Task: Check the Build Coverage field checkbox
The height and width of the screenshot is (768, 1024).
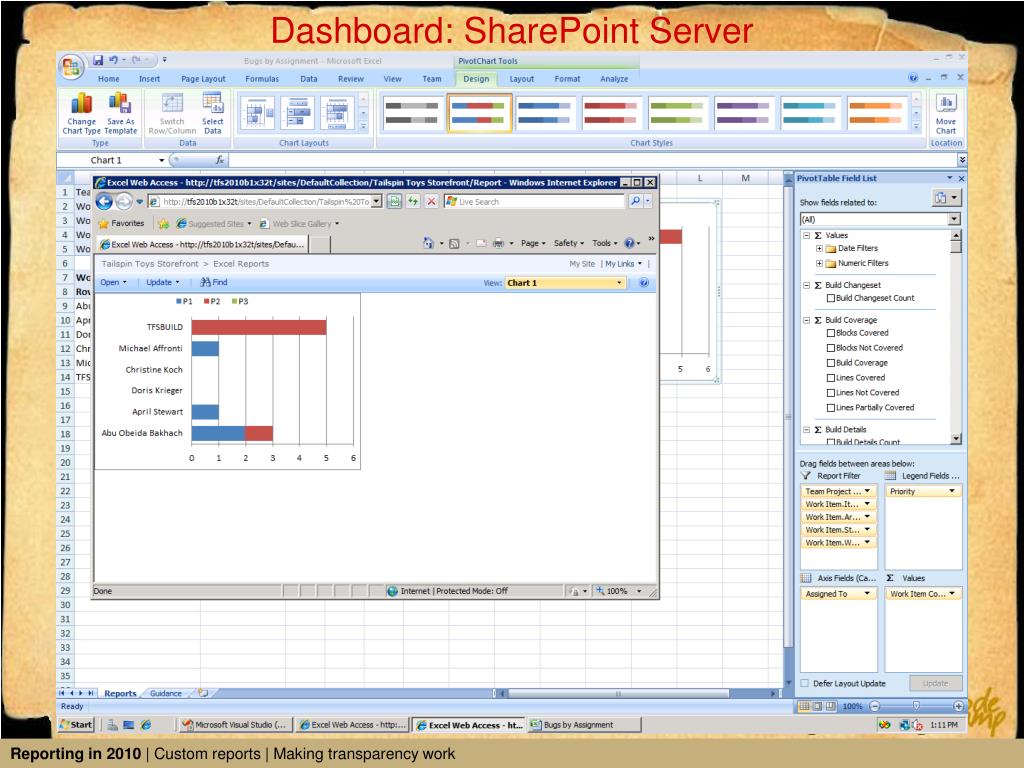Action: coord(831,363)
